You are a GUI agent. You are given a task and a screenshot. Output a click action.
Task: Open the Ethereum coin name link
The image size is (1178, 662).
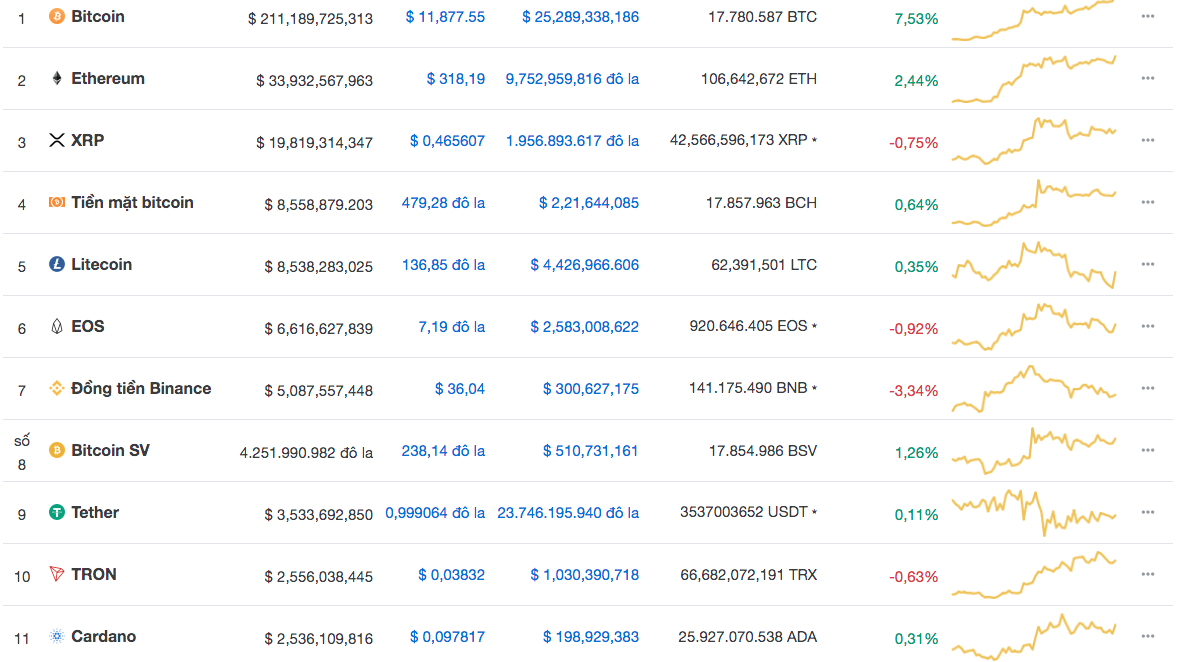pyautogui.click(x=108, y=79)
